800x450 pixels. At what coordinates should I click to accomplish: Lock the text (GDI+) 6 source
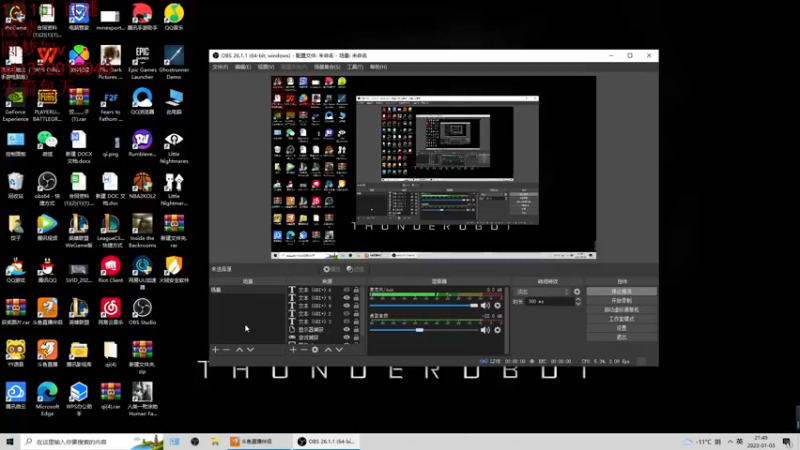[356, 290]
